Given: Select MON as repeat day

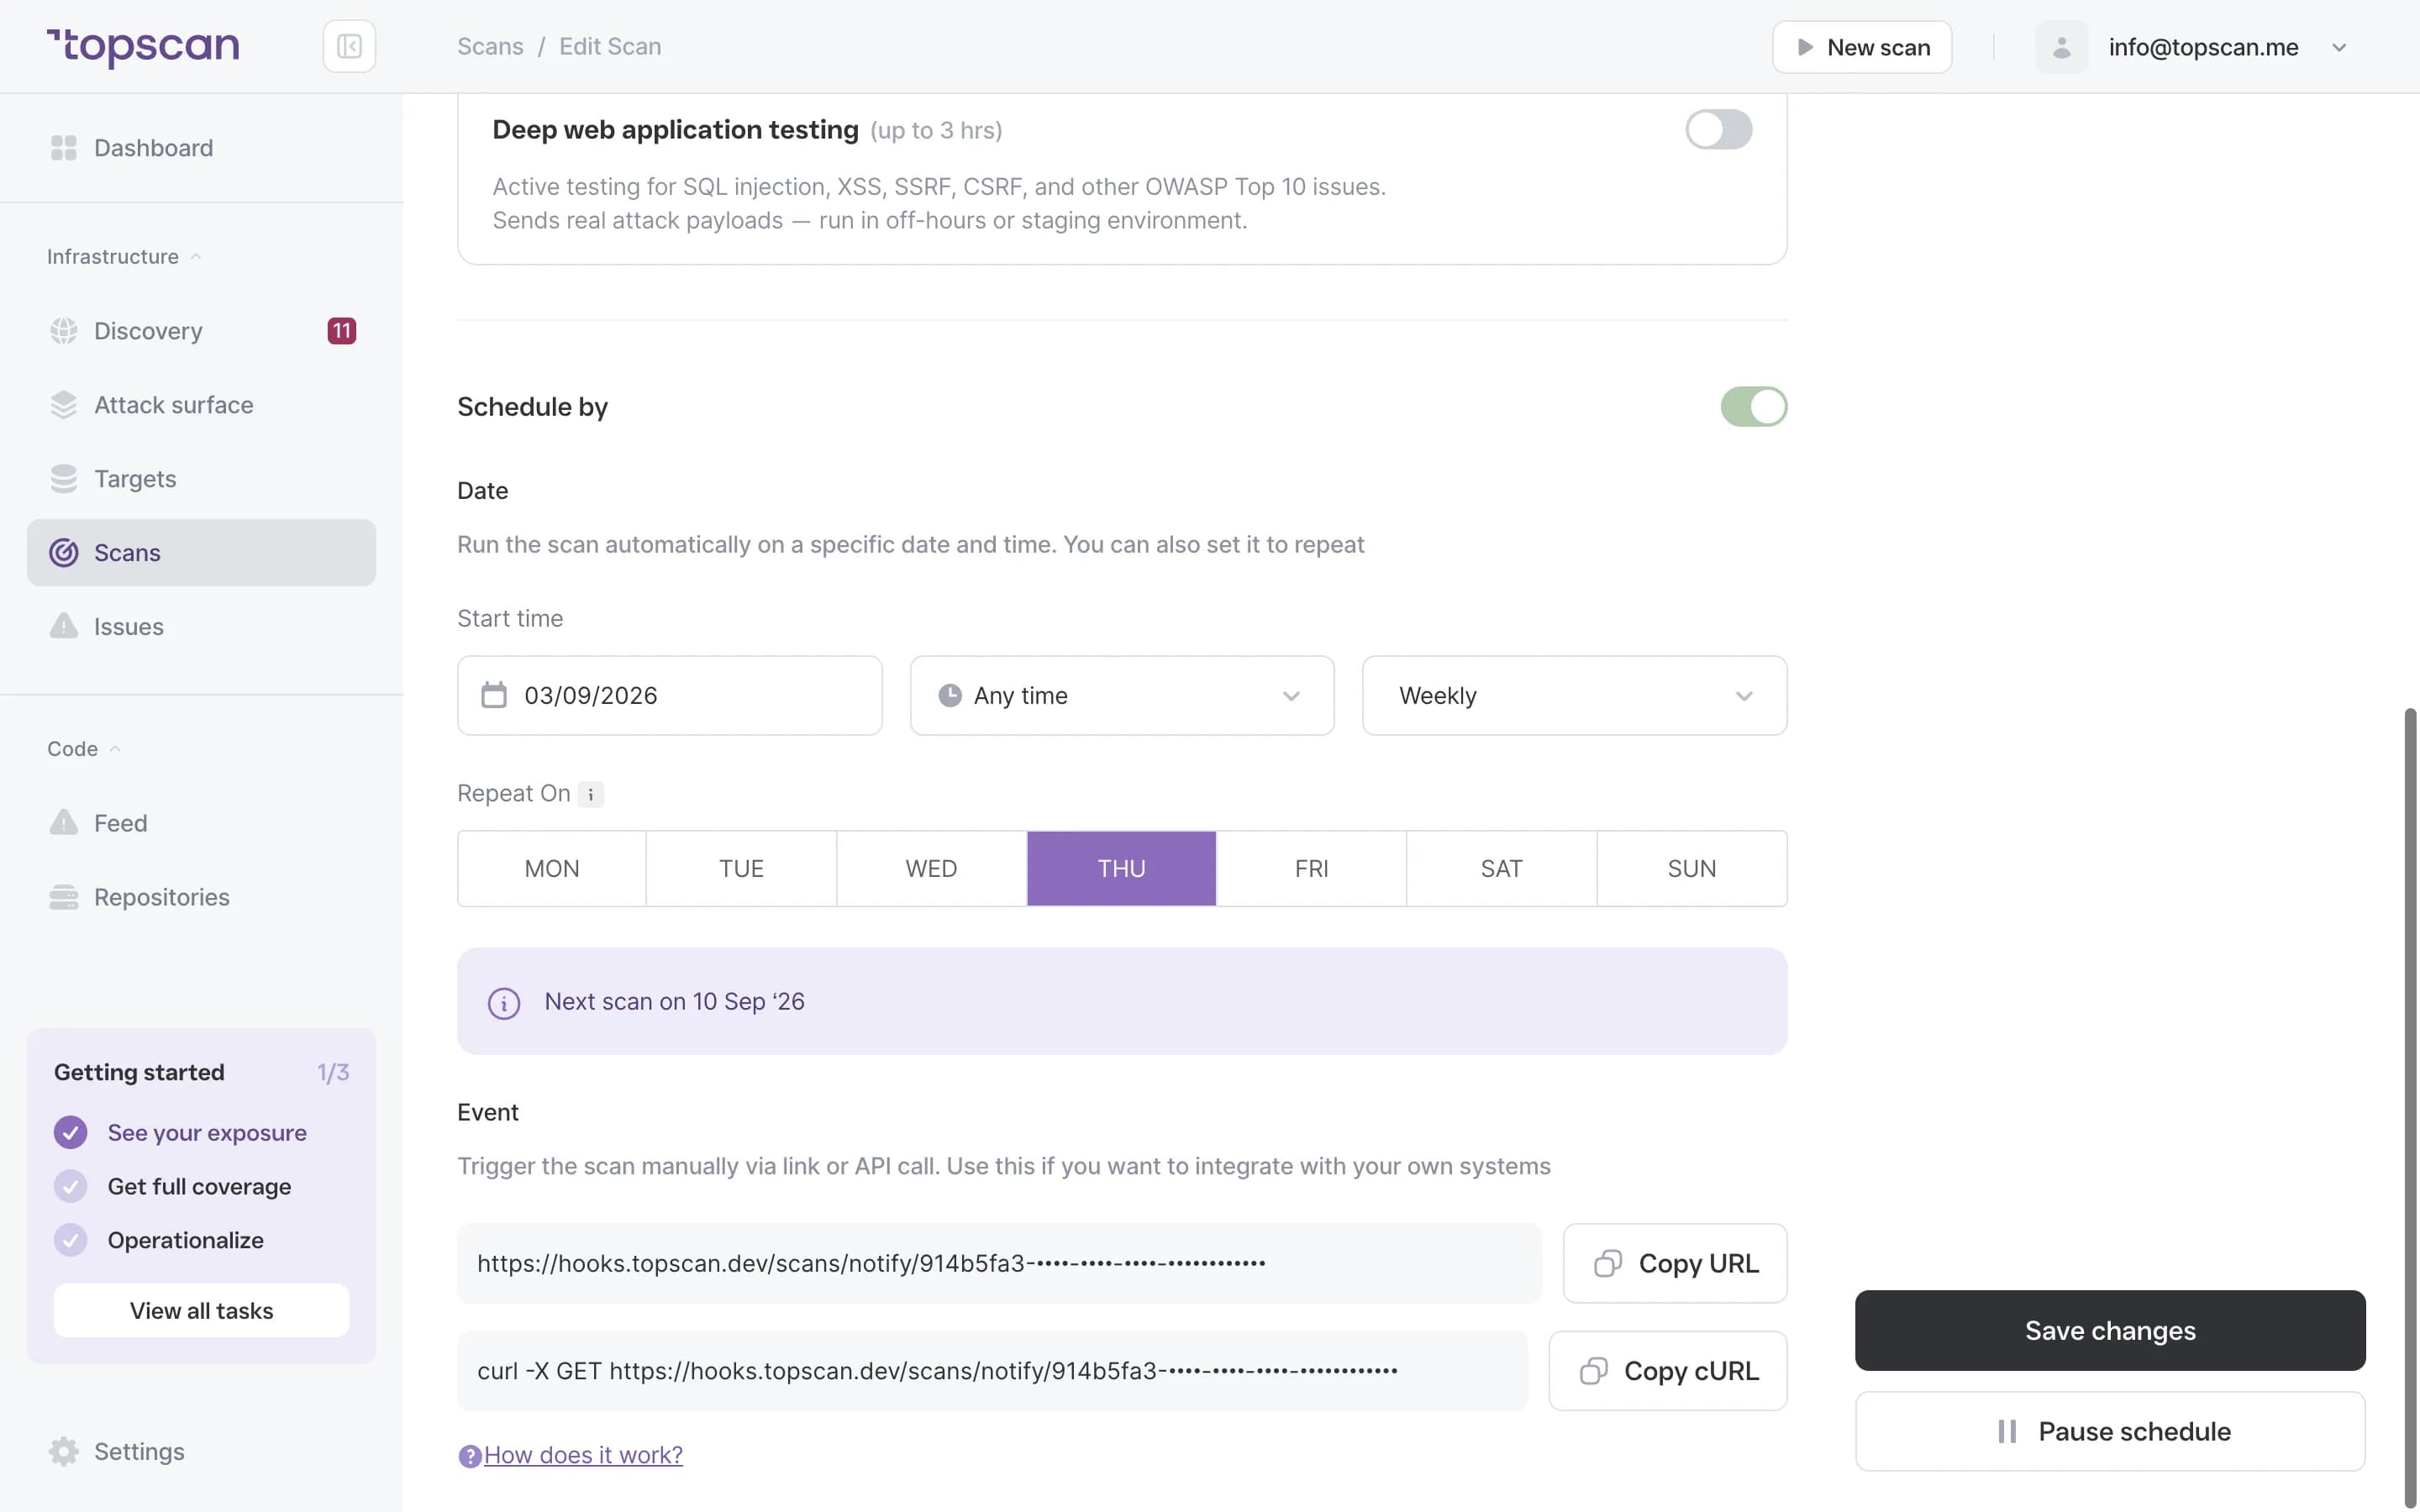Looking at the screenshot, I should (552, 868).
